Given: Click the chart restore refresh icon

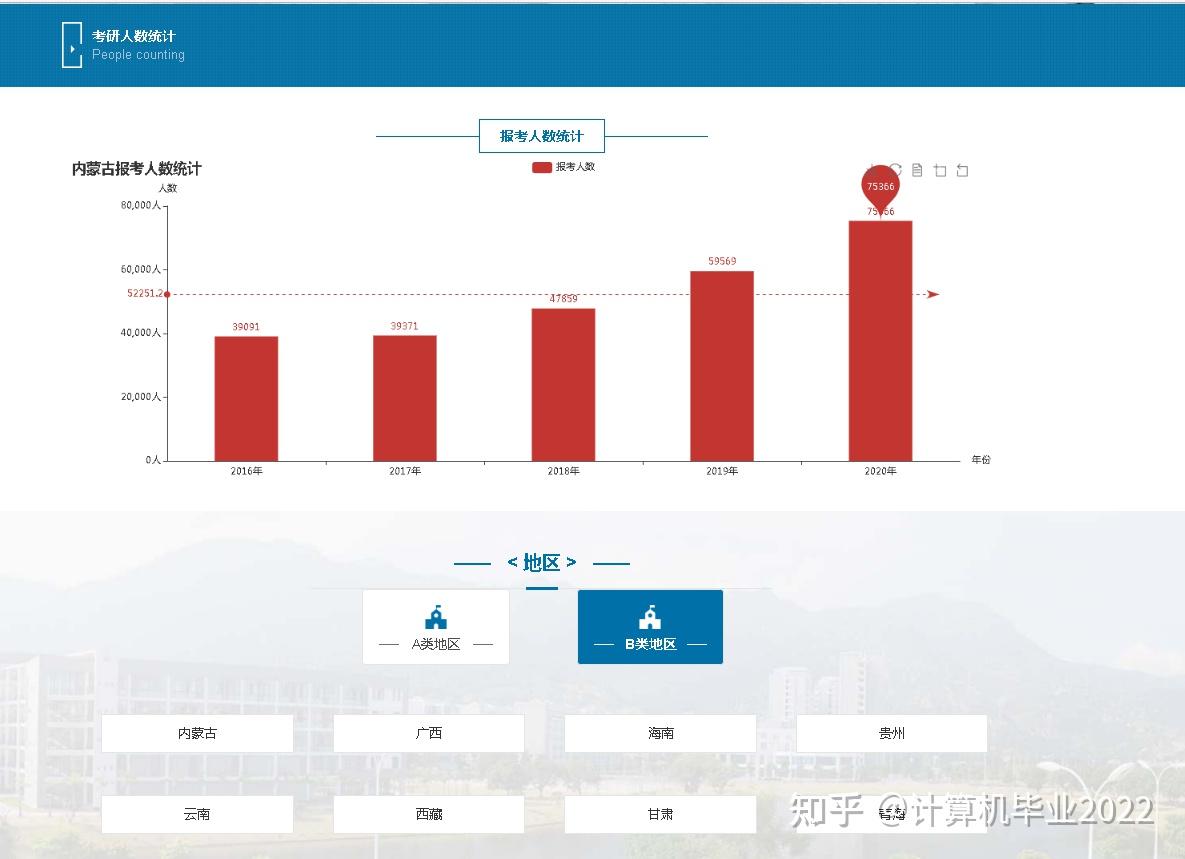Looking at the screenshot, I should pyautogui.click(x=895, y=170).
